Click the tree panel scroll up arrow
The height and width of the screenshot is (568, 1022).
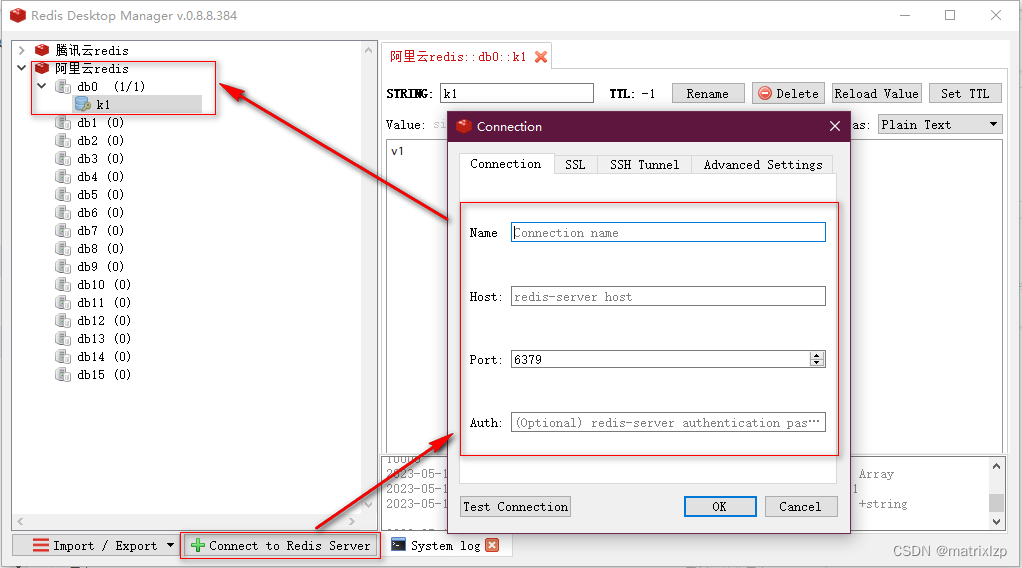pyautogui.click(x=368, y=50)
